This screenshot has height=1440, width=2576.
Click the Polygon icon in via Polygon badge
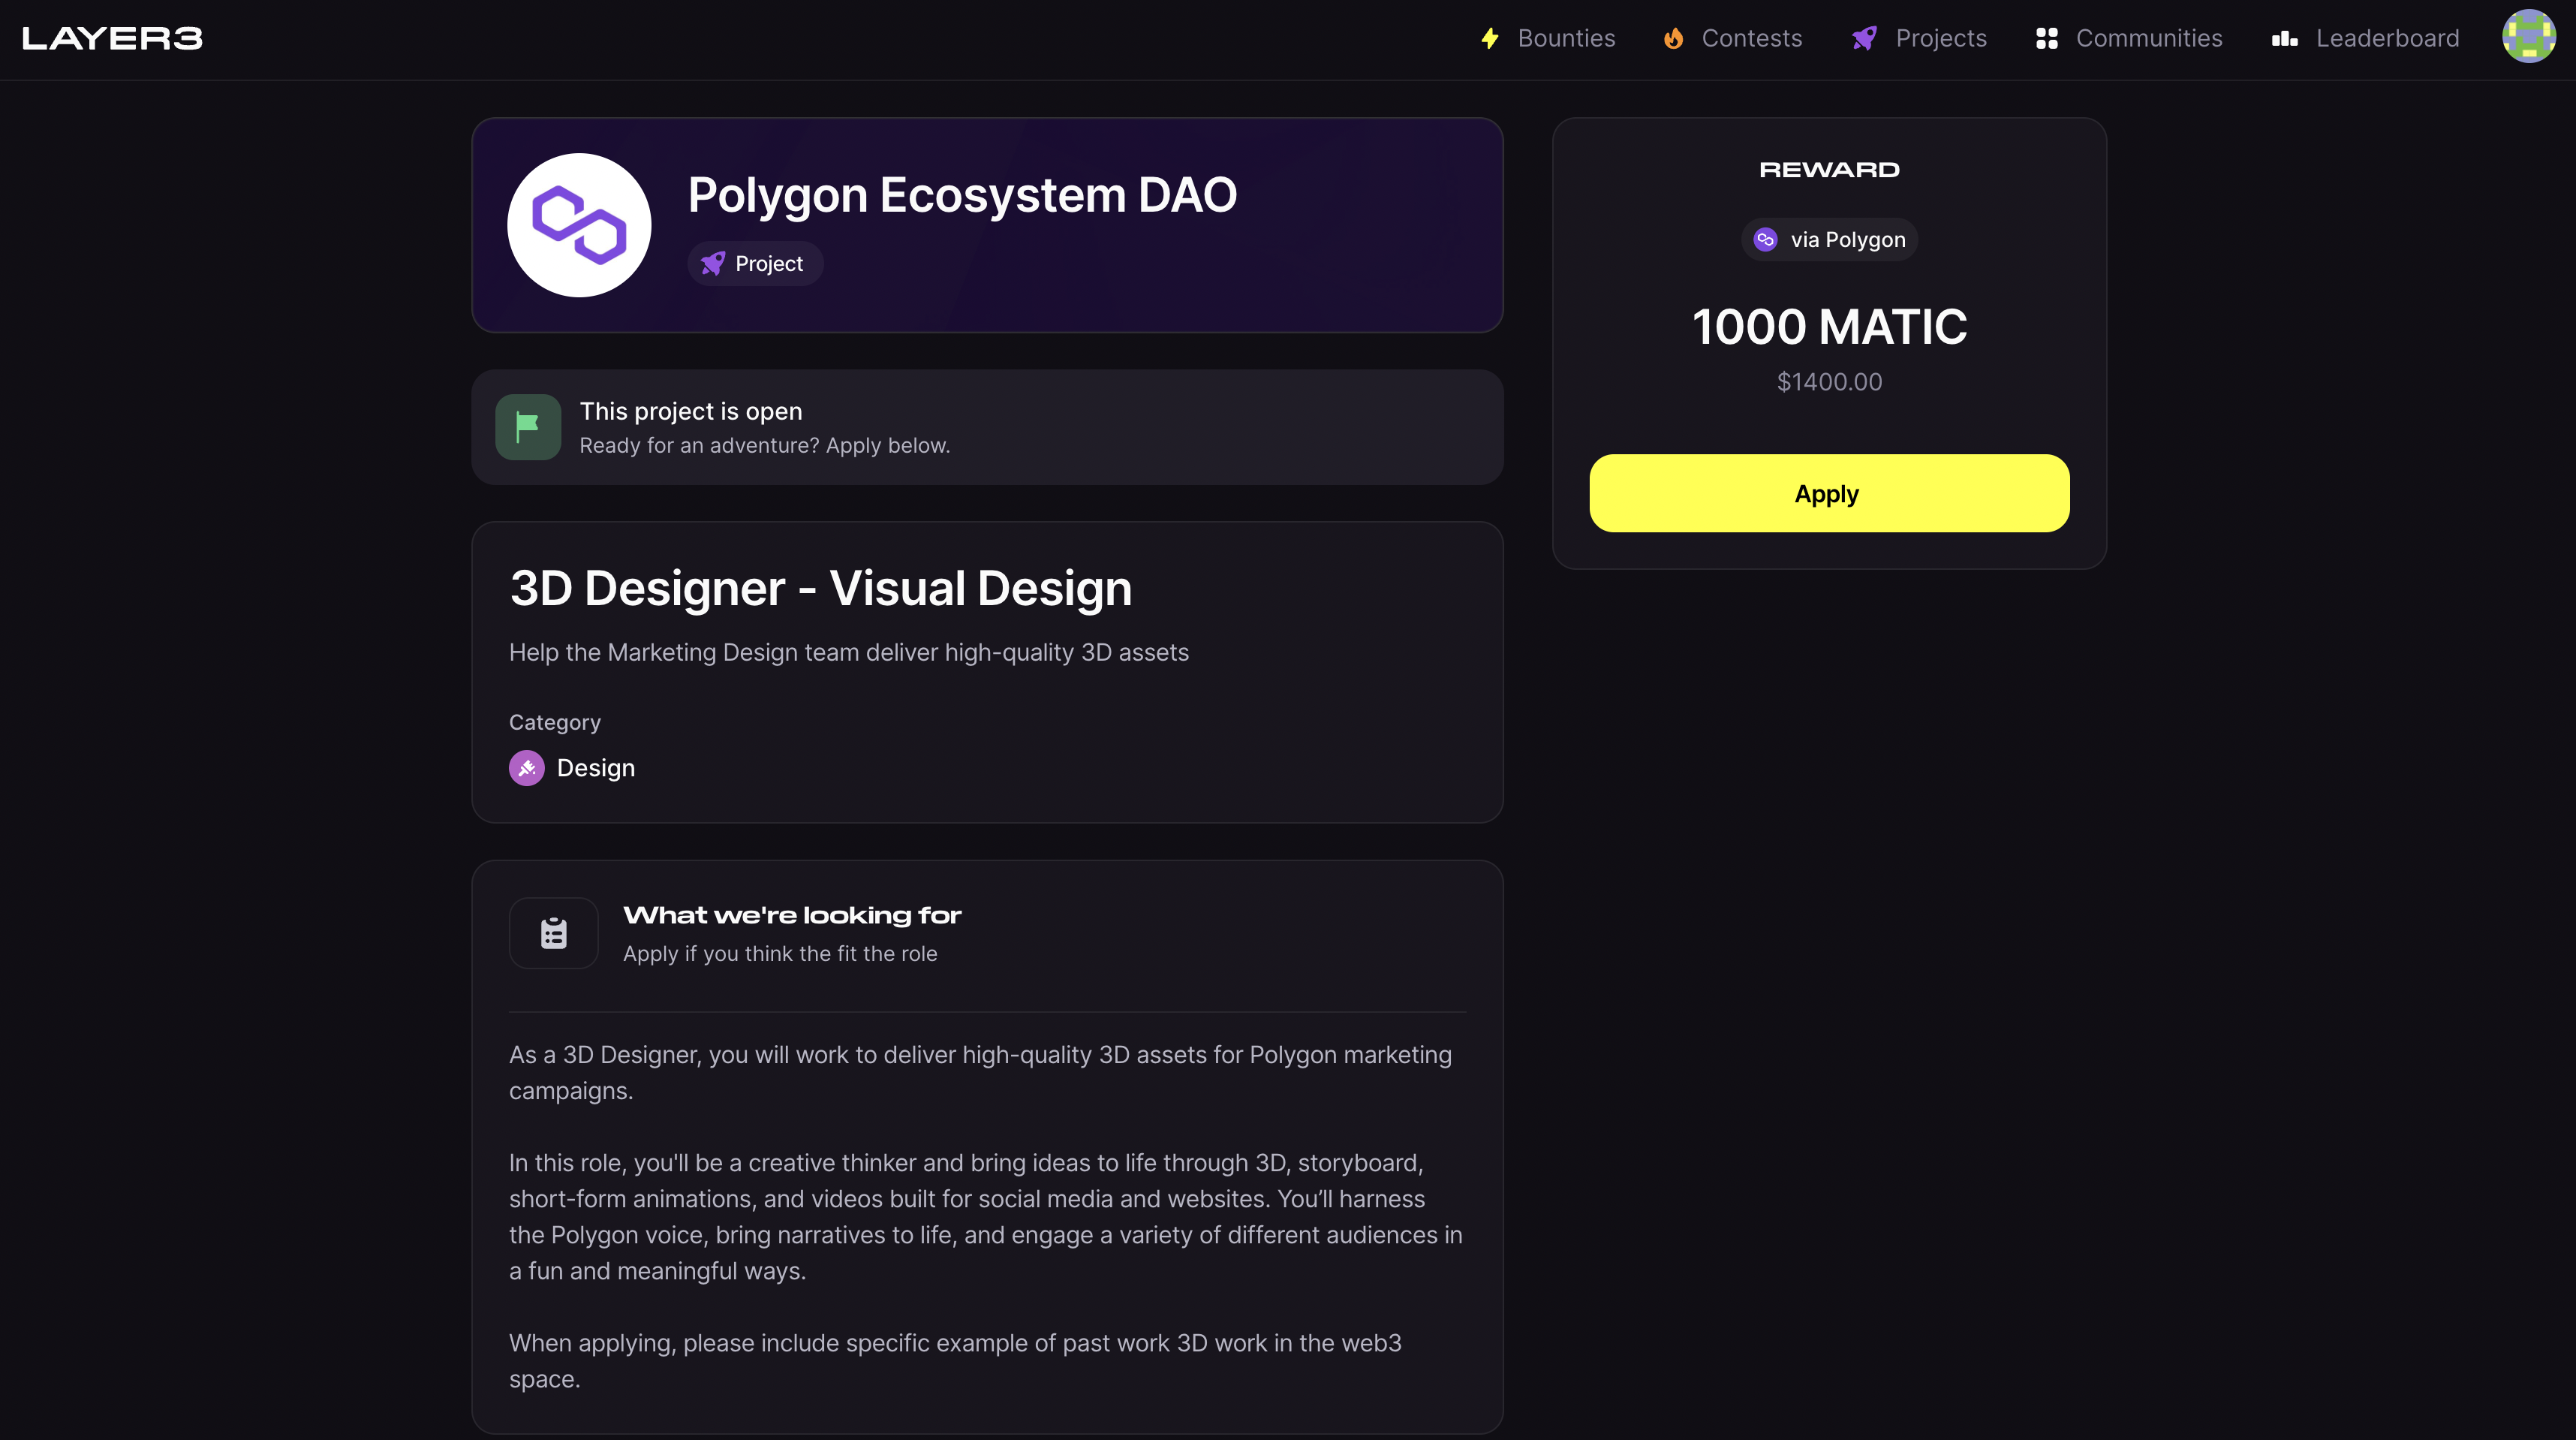point(1766,240)
